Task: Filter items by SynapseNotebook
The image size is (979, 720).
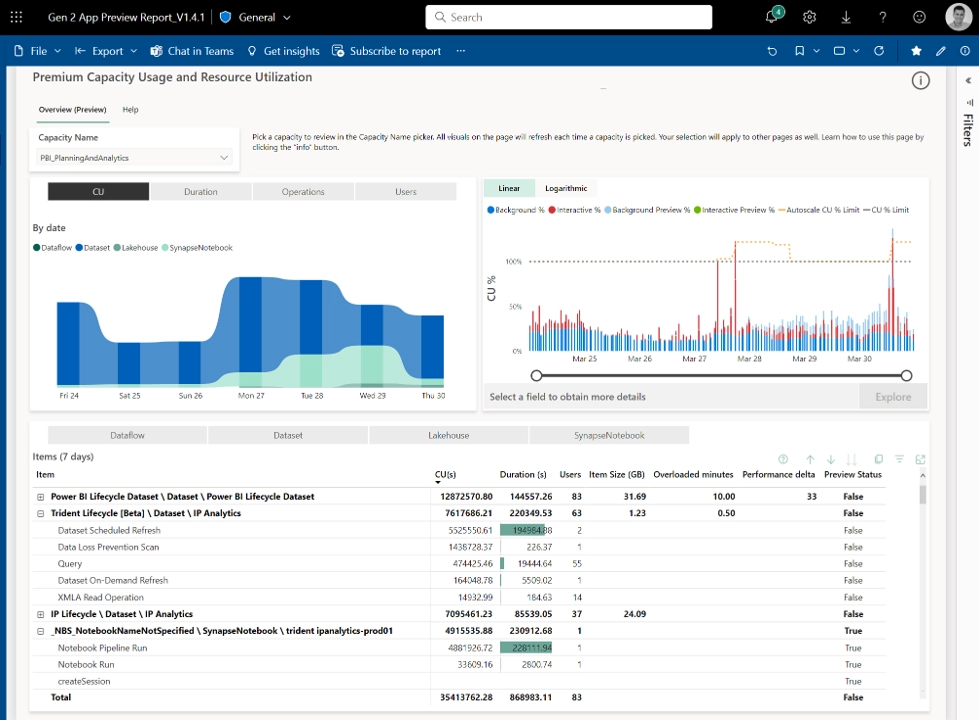Action: coord(609,435)
